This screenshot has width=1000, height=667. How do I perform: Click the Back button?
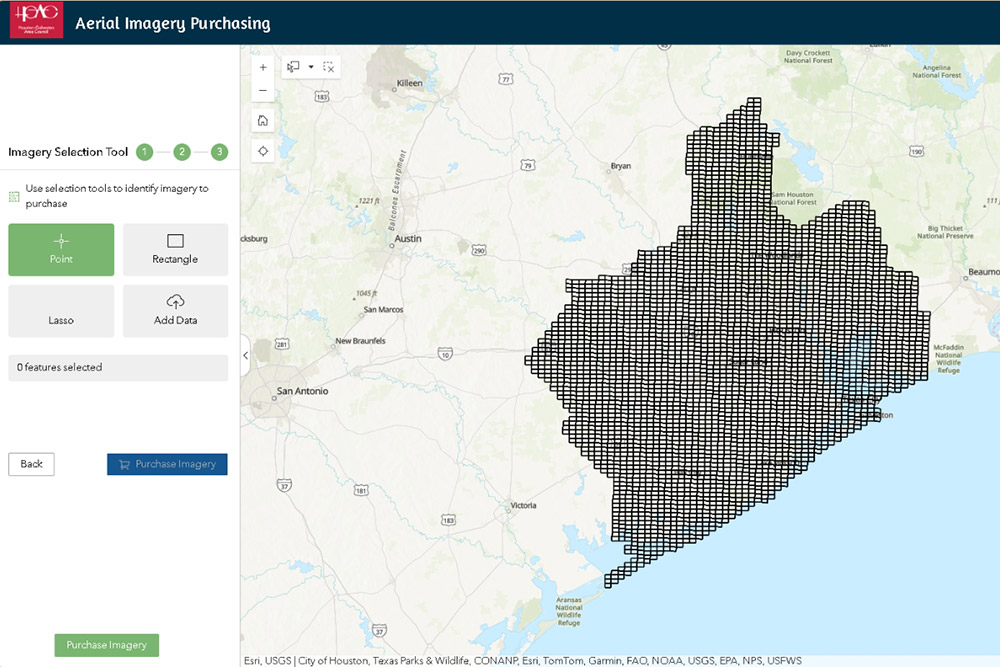(31, 464)
